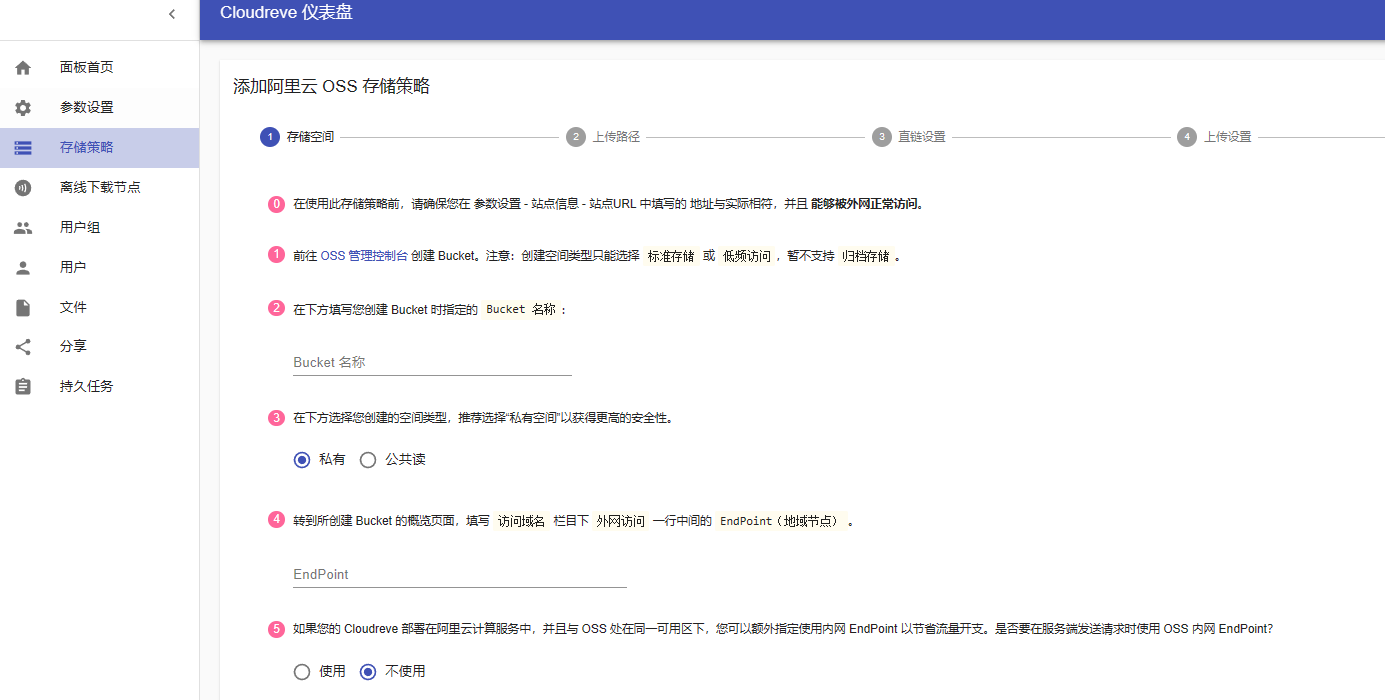
Task: Jump to step 3 直链设置
Action: point(904,137)
